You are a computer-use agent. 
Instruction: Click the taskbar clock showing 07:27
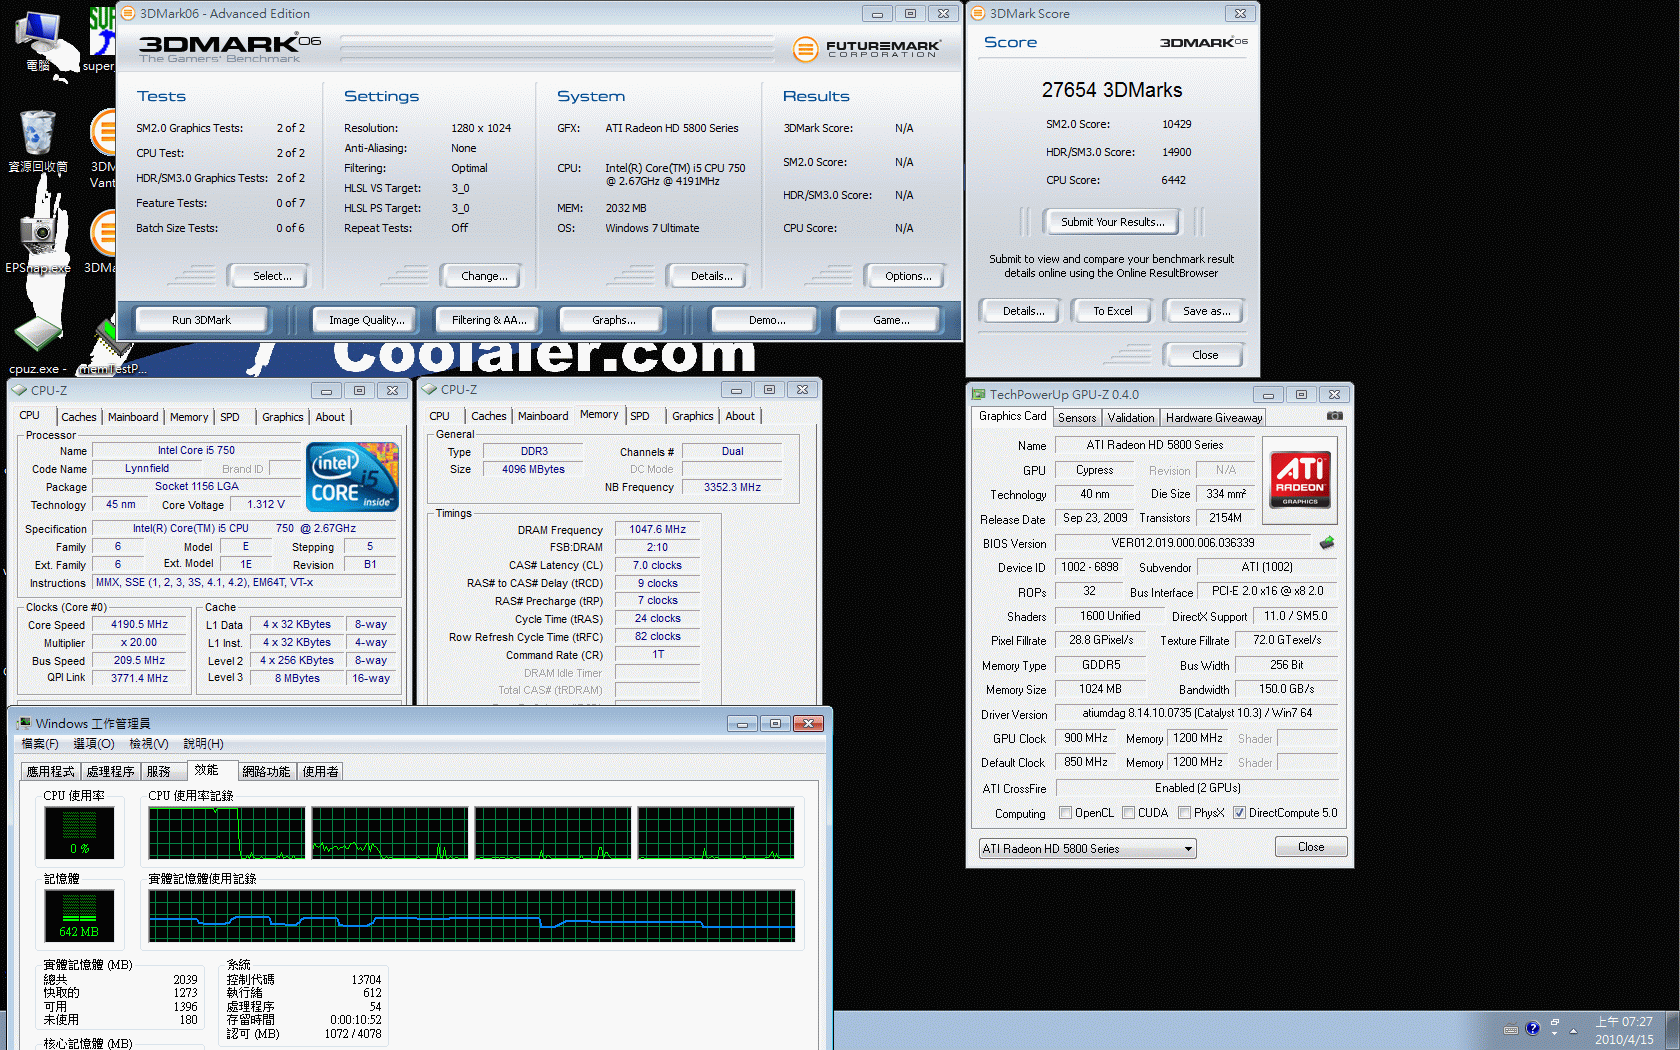[1624, 1030]
